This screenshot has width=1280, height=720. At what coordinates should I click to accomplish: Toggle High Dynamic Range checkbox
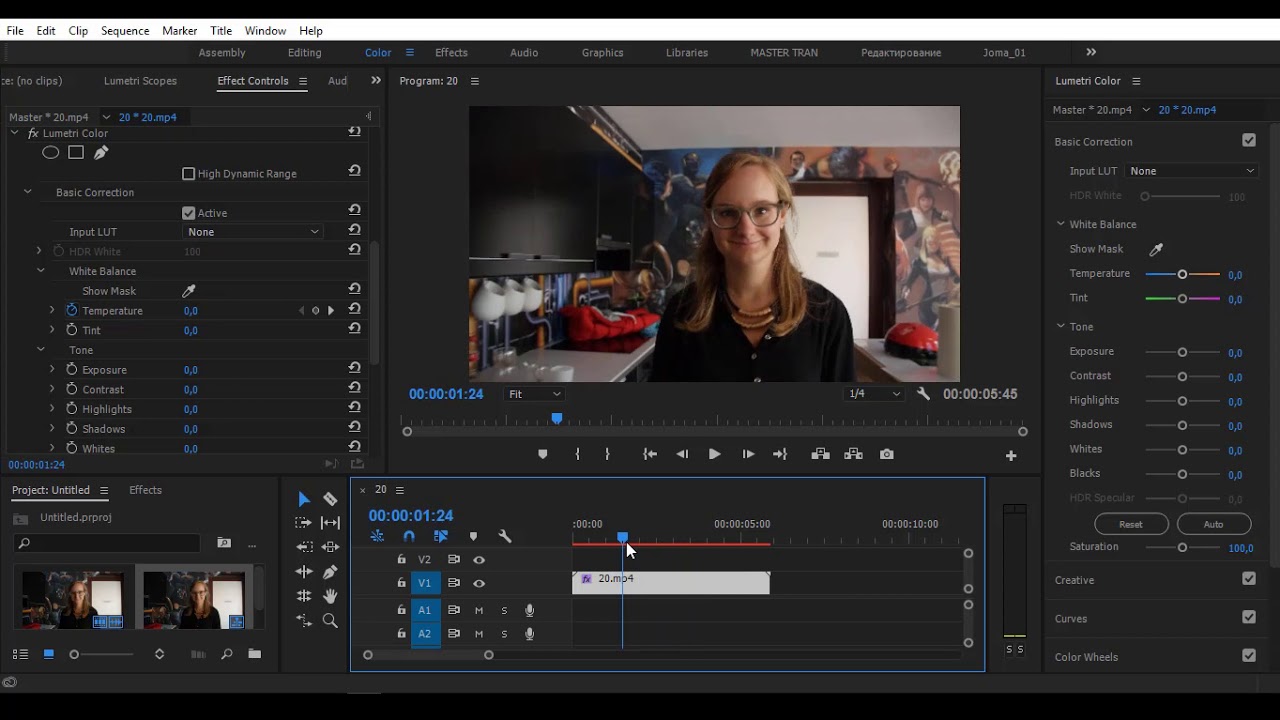point(188,174)
